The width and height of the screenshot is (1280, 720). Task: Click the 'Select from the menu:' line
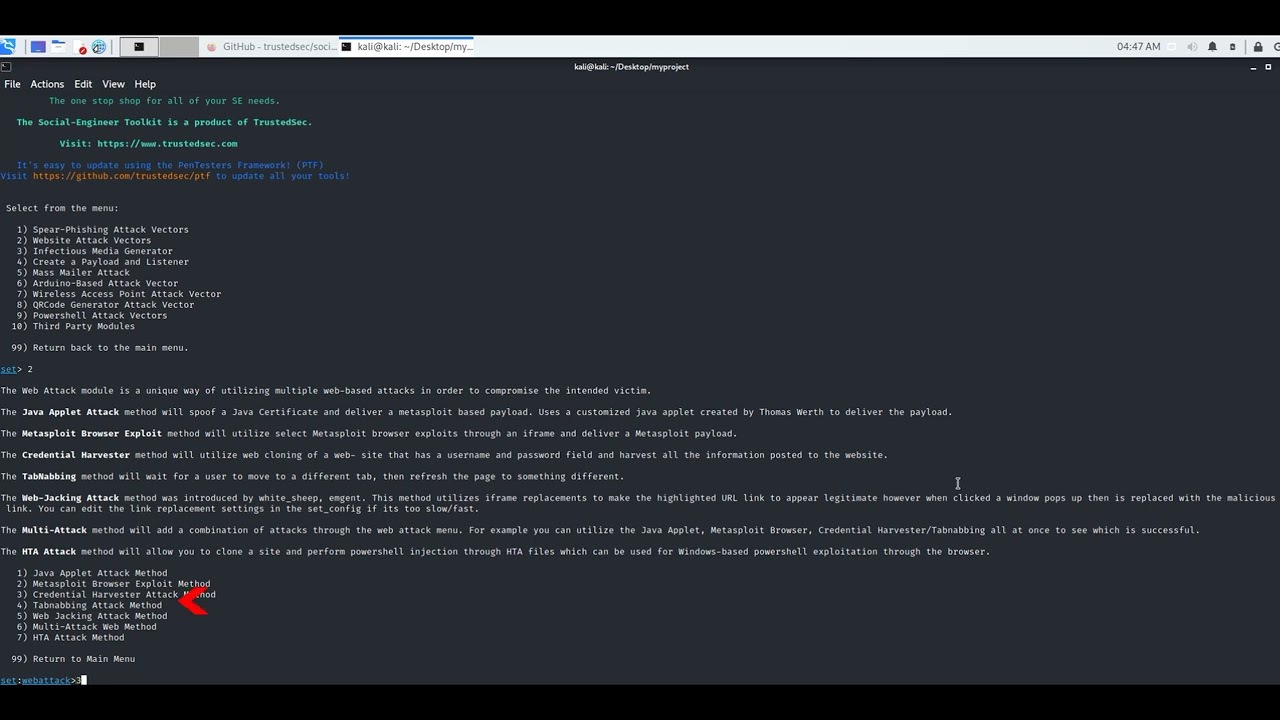[62, 208]
